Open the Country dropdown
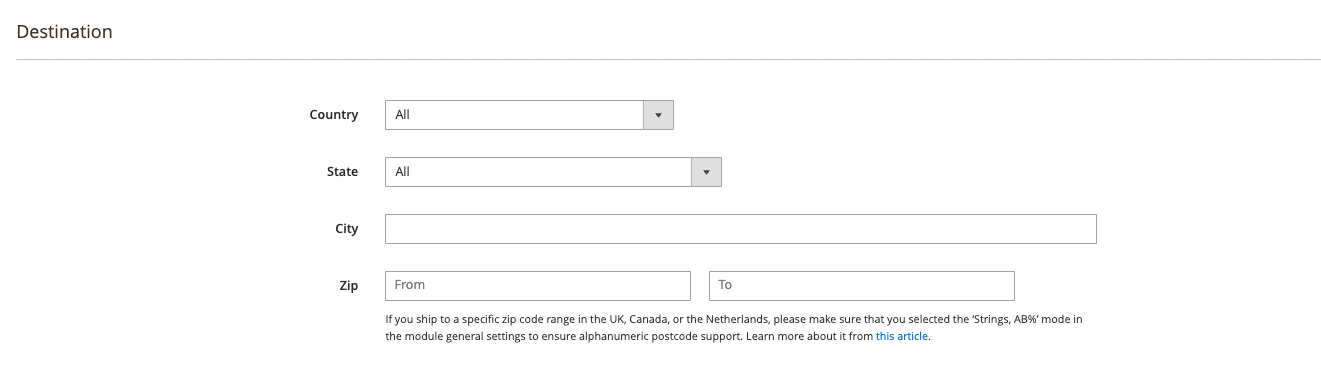1321x369 pixels. (x=529, y=115)
